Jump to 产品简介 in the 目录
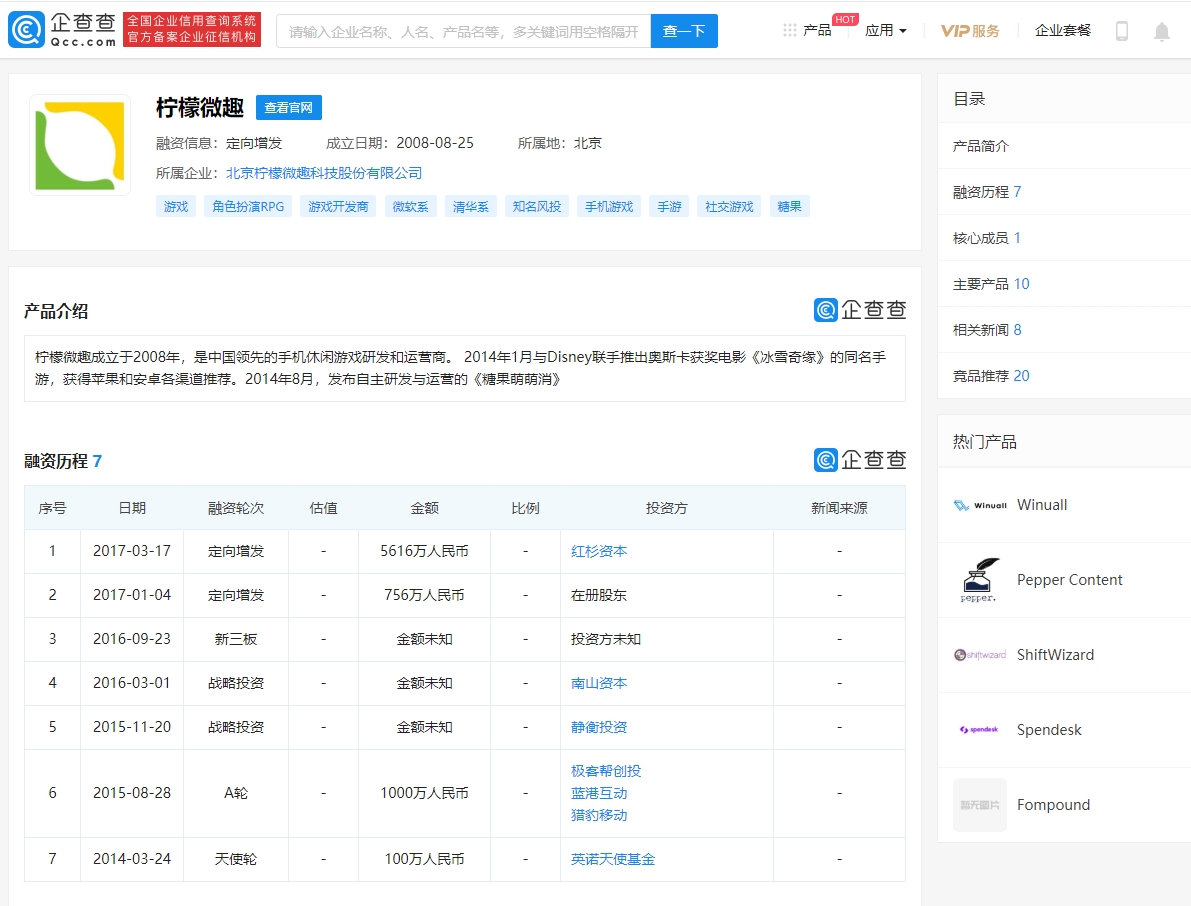Viewport: 1191px width, 906px height. coord(981,146)
